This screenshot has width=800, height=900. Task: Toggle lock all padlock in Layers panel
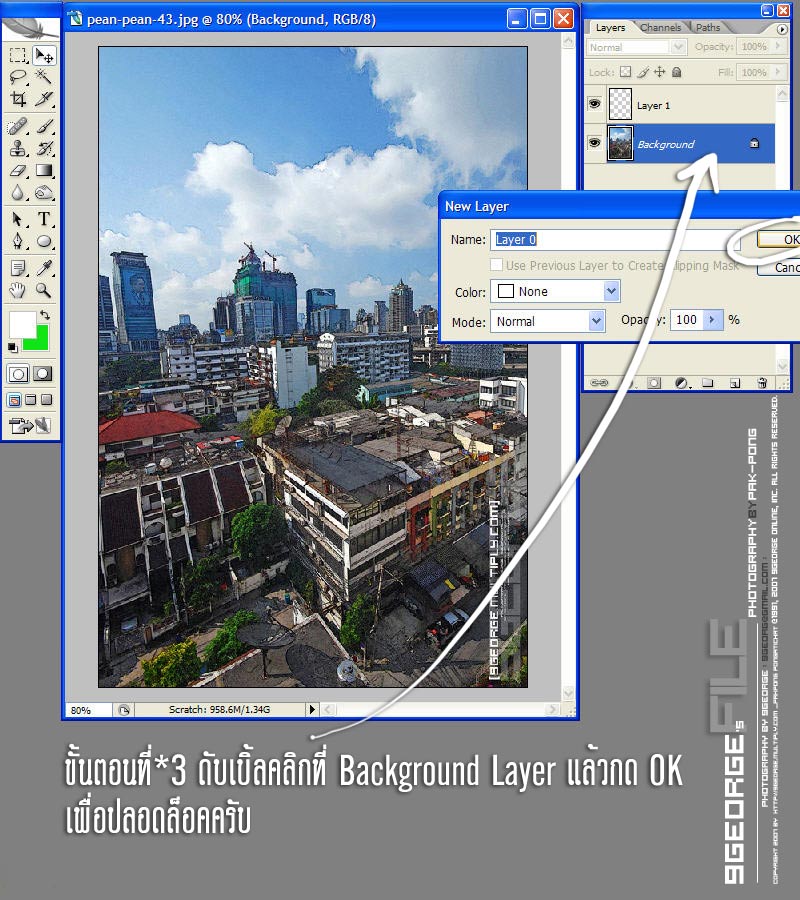677,72
